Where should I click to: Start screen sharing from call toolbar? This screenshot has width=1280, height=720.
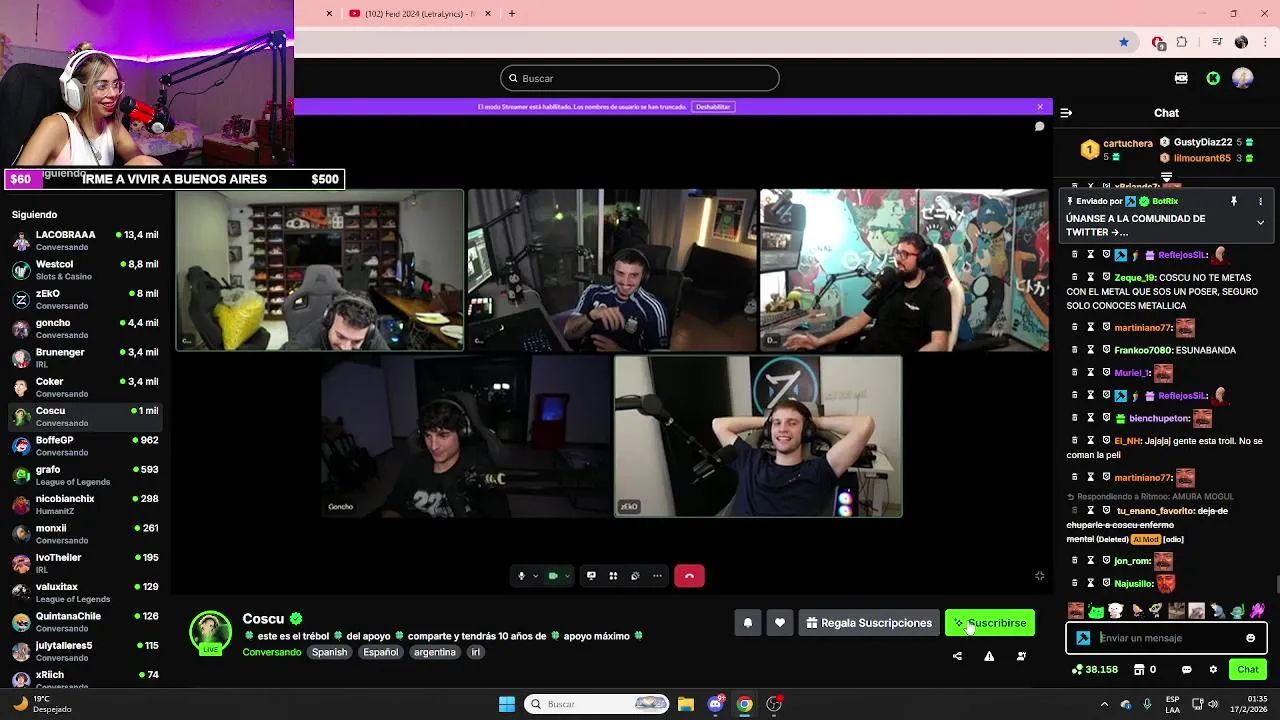[x=591, y=576]
